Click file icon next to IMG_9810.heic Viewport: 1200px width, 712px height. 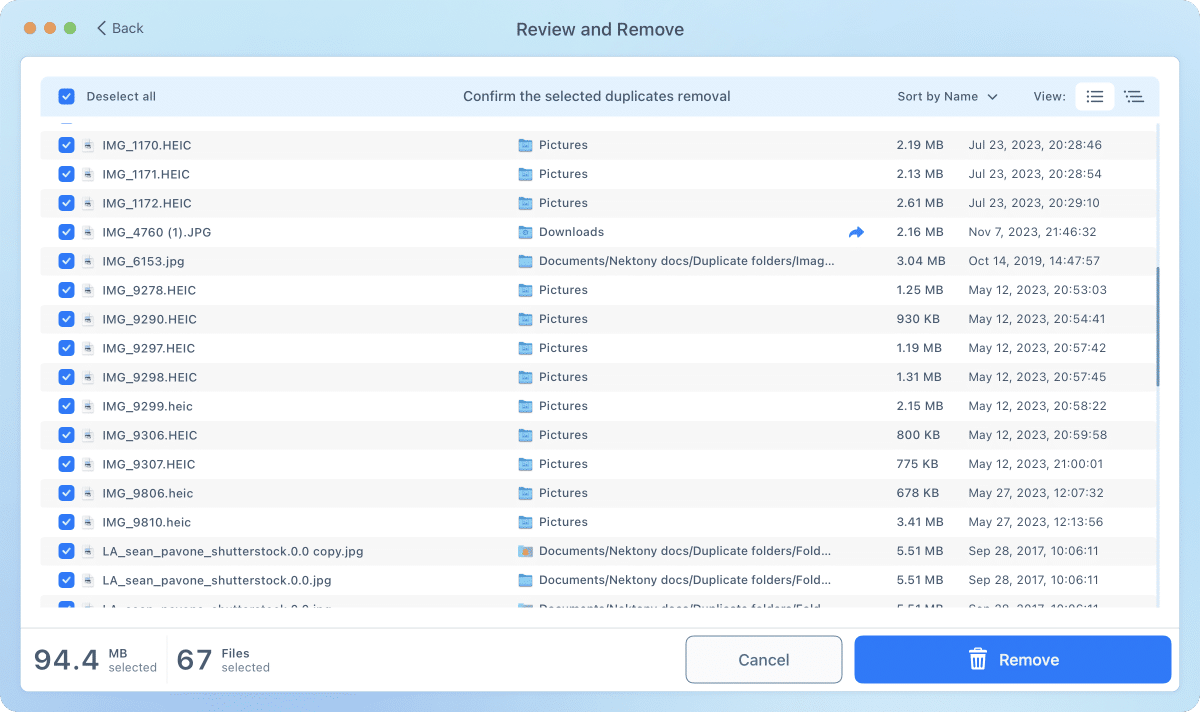click(x=89, y=522)
